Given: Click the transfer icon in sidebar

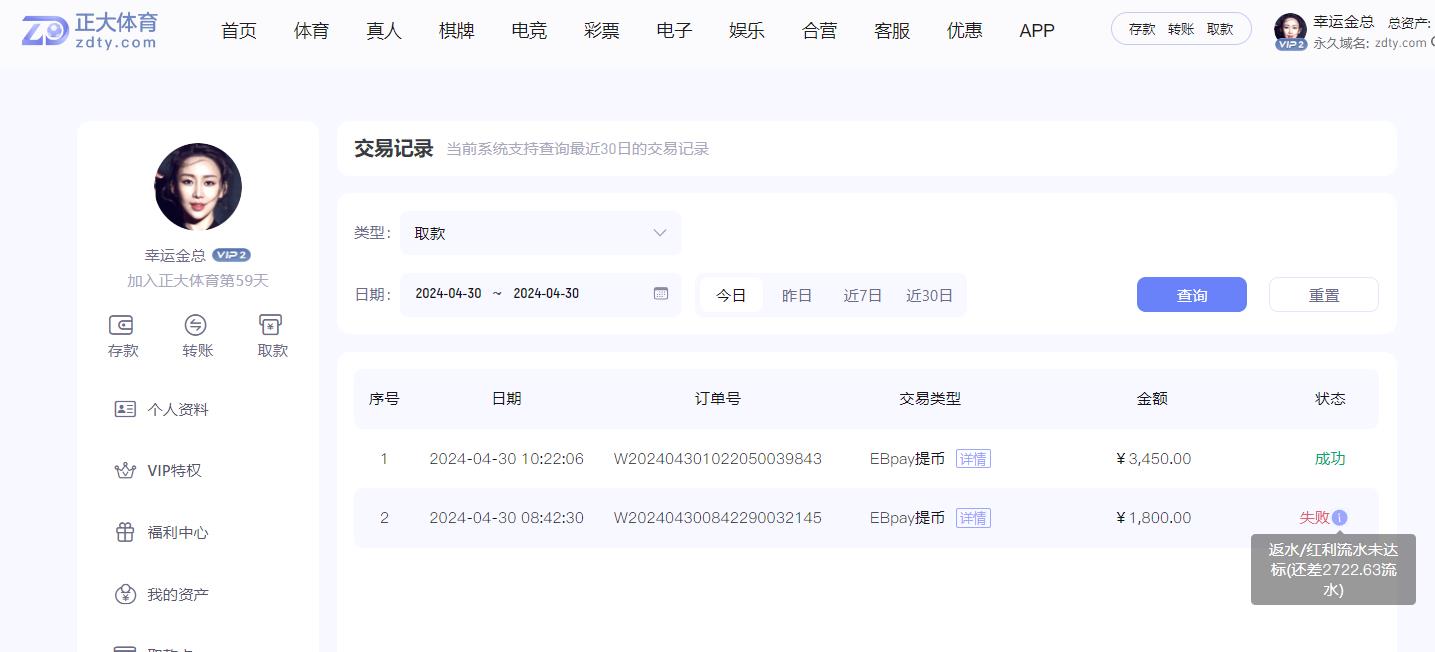Looking at the screenshot, I should coord(196,325).
